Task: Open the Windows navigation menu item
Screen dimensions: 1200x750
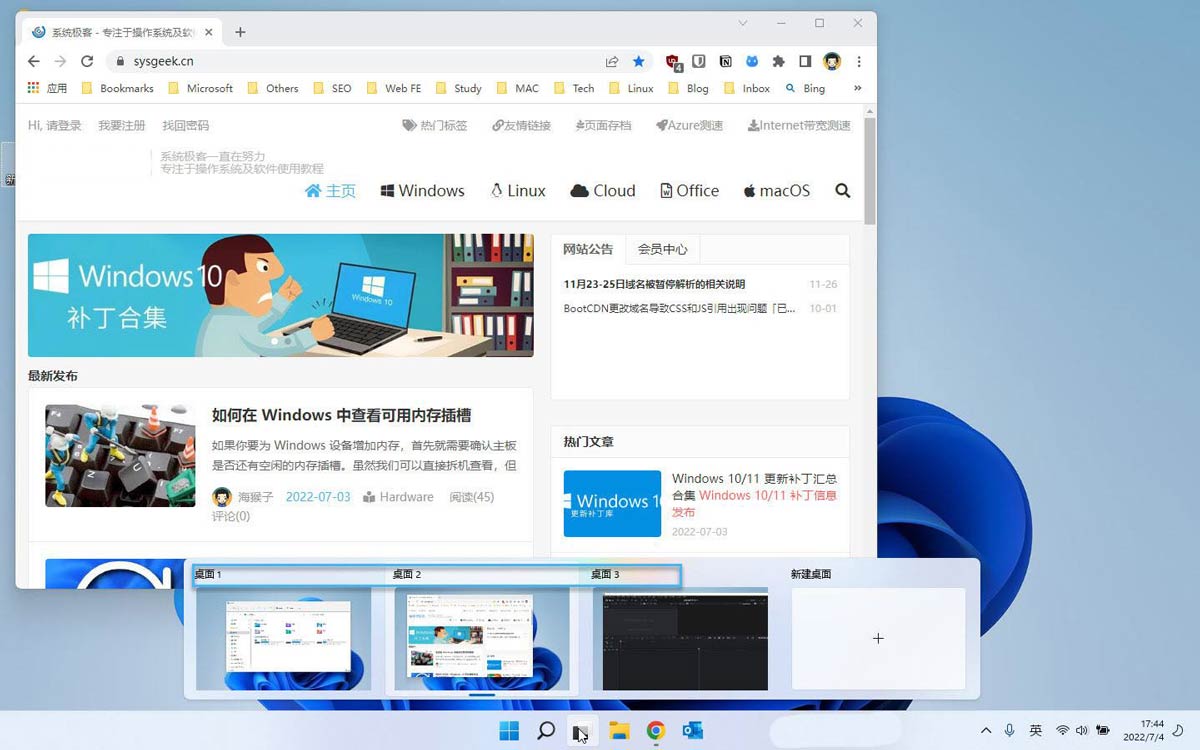Action: [422, 191]
